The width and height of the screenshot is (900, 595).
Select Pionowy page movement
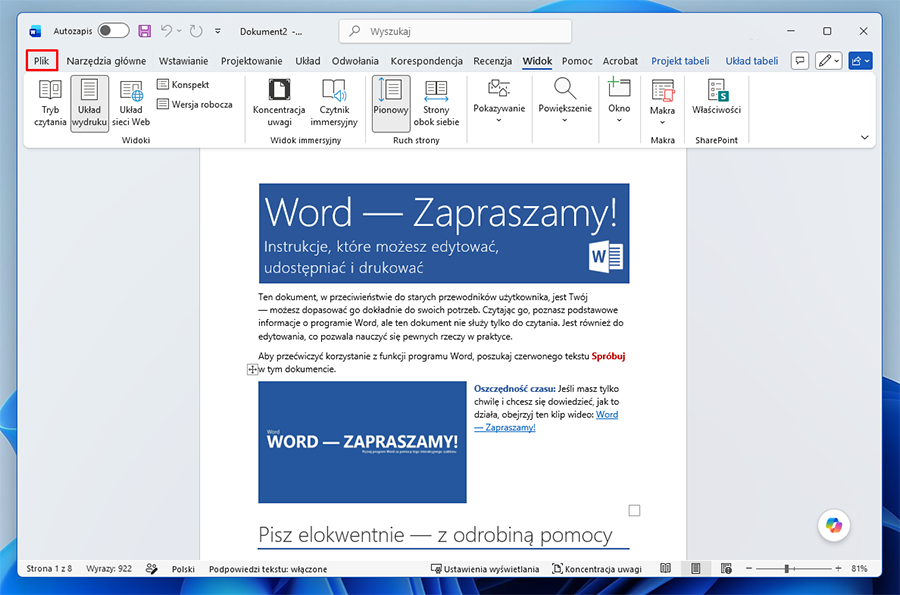tap(391, 104)
